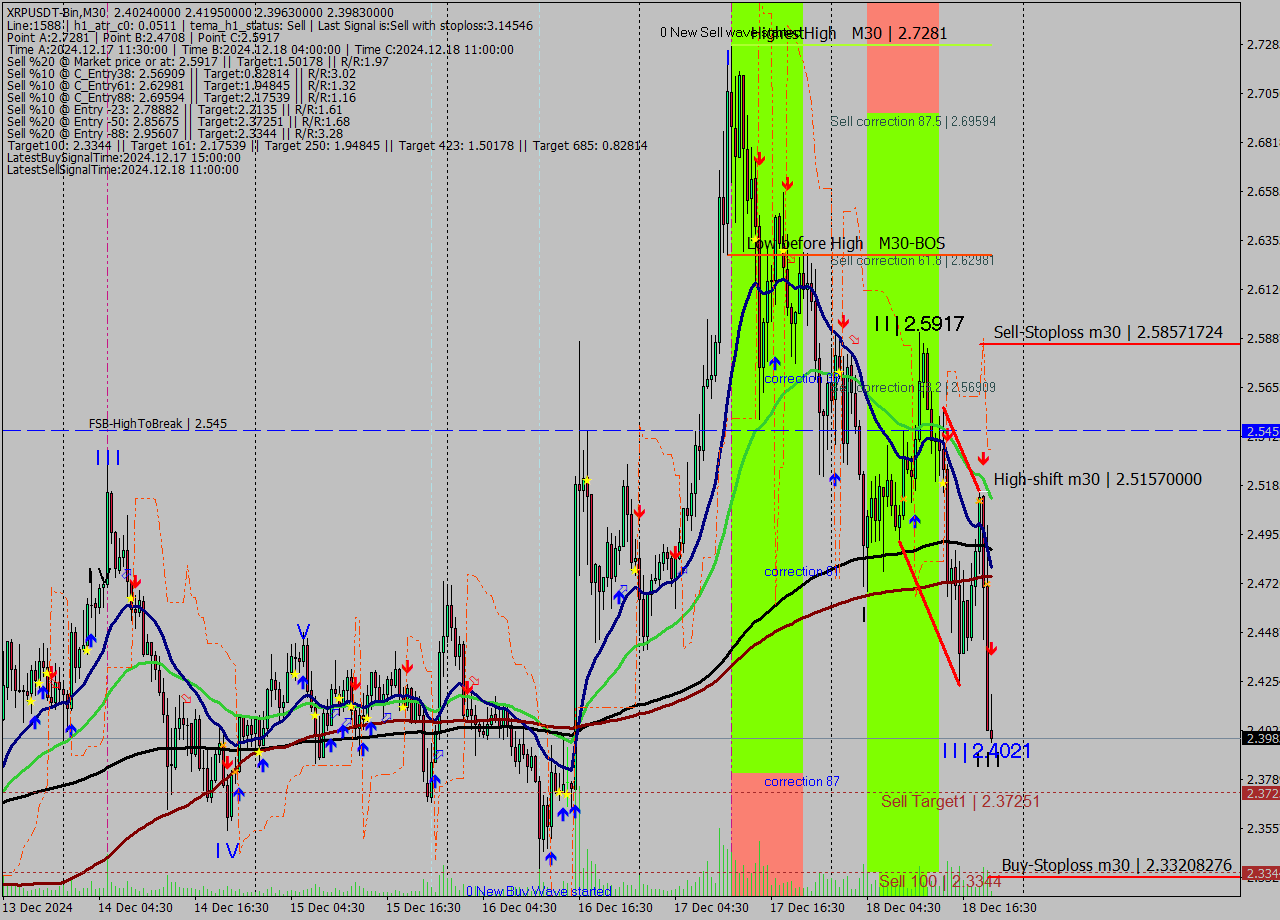Select the 'I I | 2.5917' wave label
The width and height of the screenshot is (1280, 920).
tap(919, 324)
